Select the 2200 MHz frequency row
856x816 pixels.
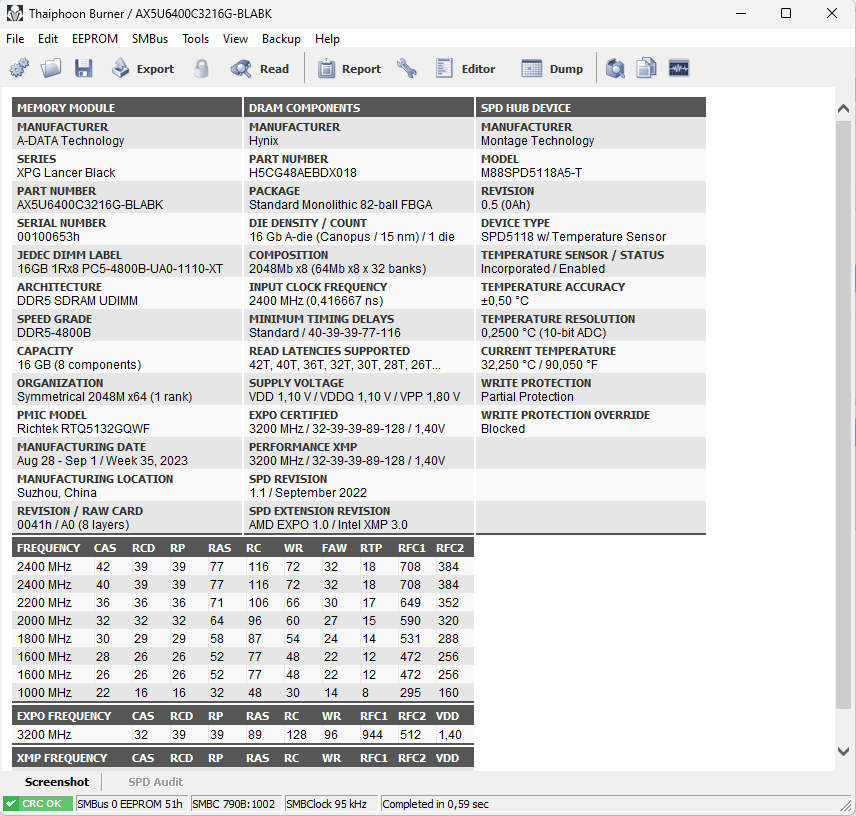pos(242,603)
